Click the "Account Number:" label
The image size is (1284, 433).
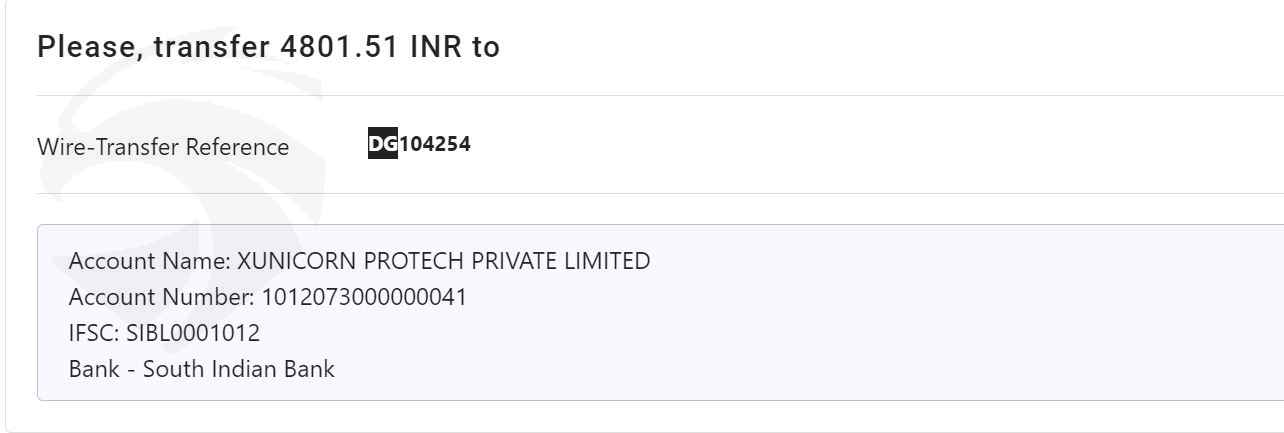(162, 298)
